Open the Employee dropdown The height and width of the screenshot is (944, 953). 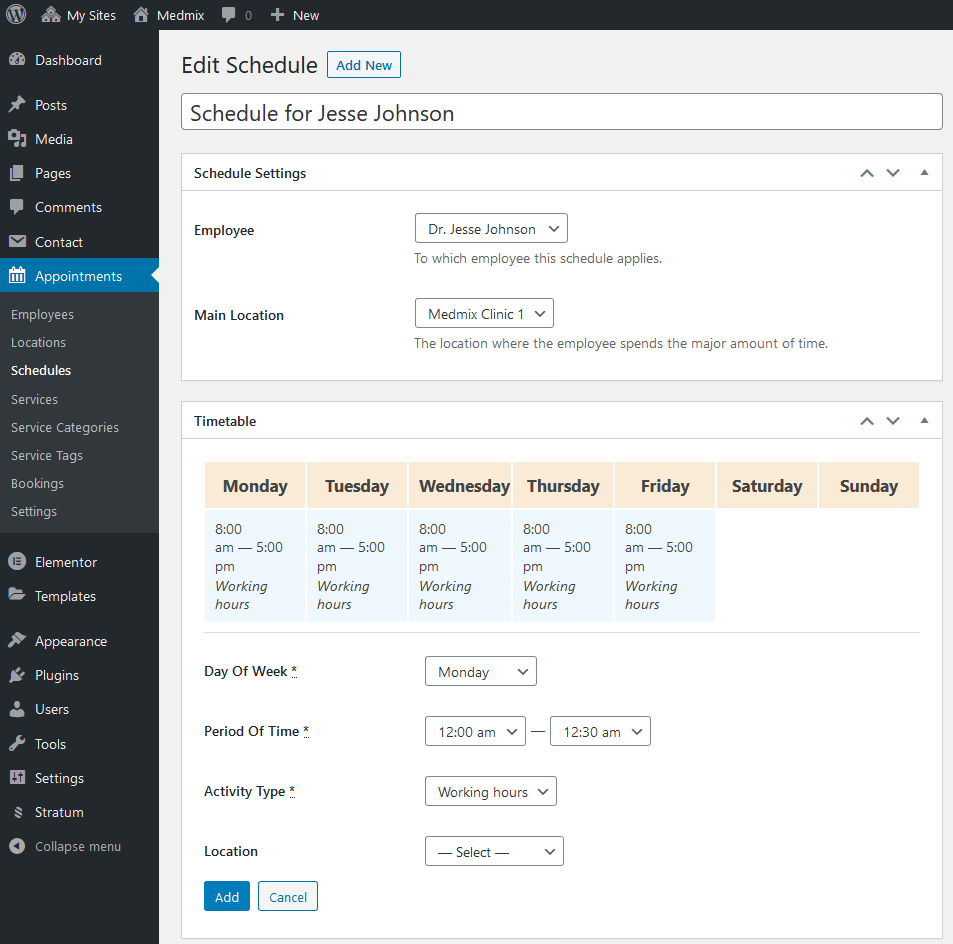click(491, 229)
